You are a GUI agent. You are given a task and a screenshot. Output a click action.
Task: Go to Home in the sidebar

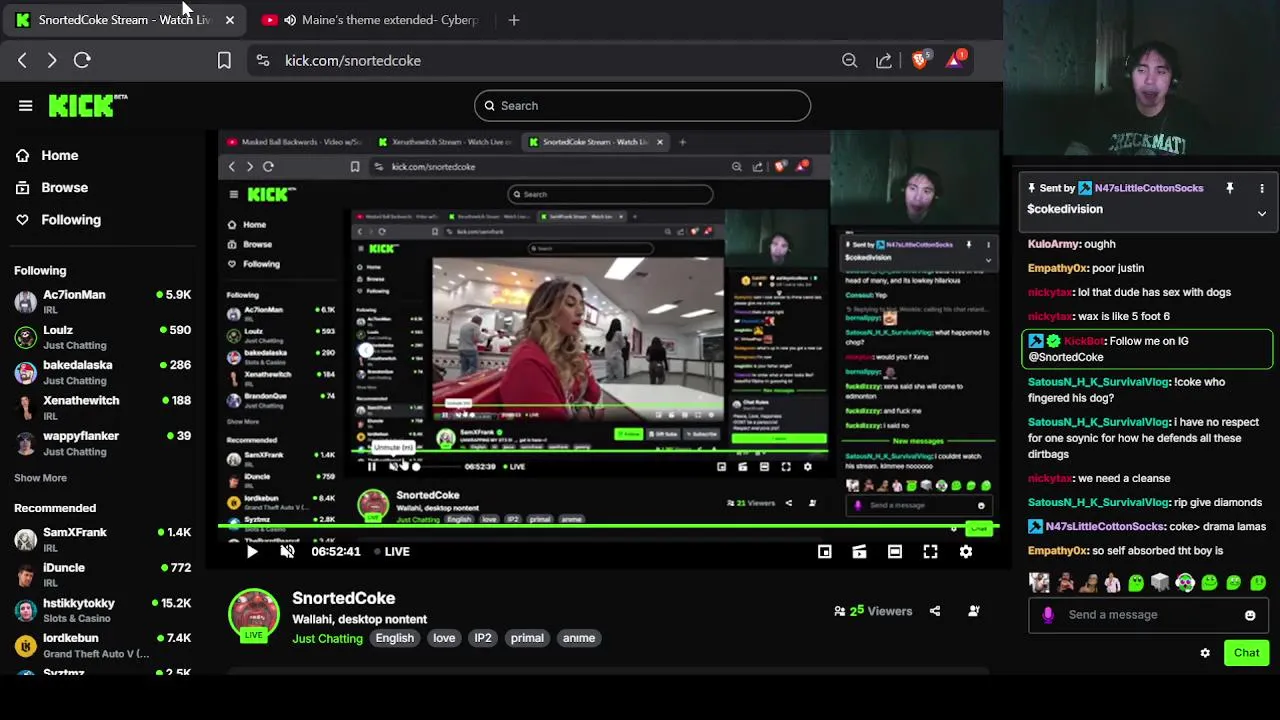point(59,155)
